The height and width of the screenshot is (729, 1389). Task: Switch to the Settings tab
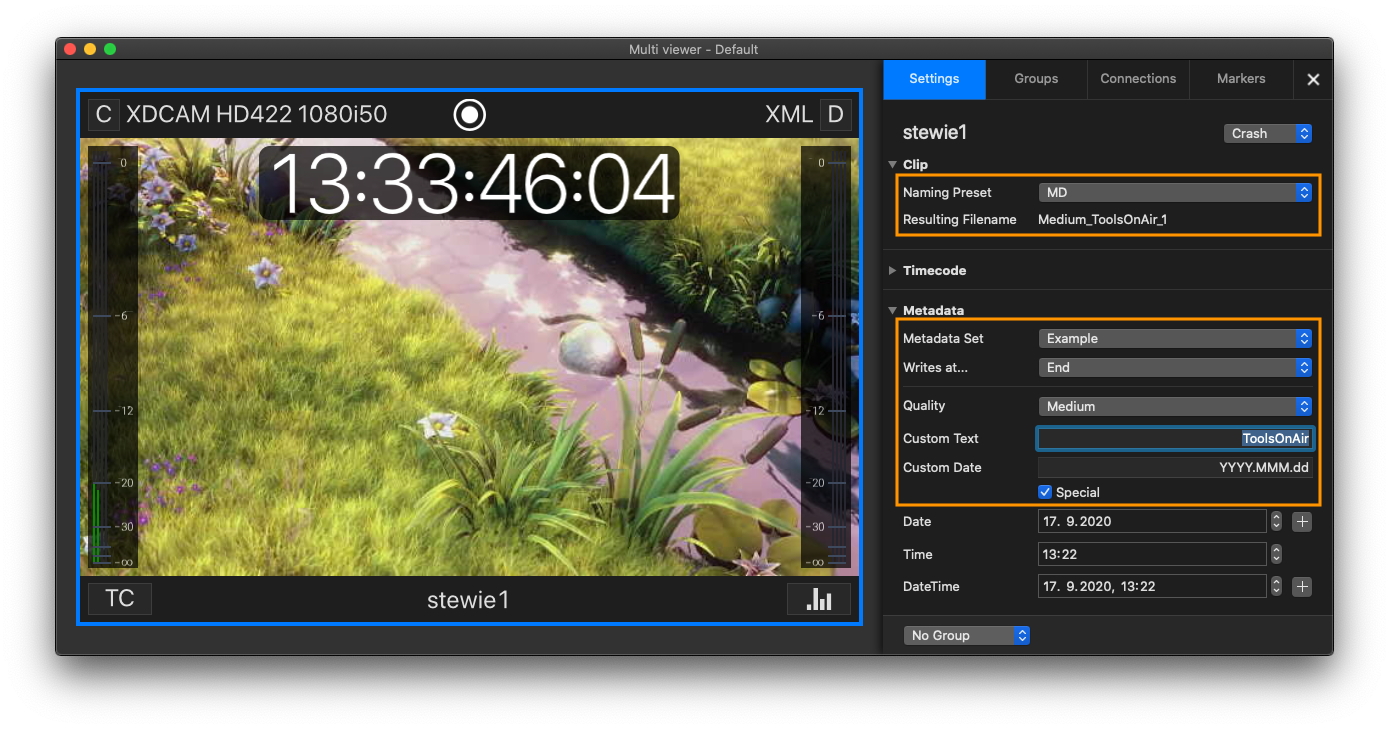pos(934,79)
